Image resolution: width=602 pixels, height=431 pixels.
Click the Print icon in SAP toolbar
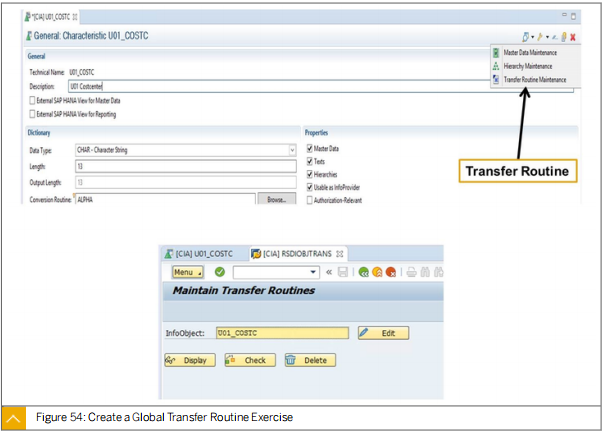tap(412, 272)
